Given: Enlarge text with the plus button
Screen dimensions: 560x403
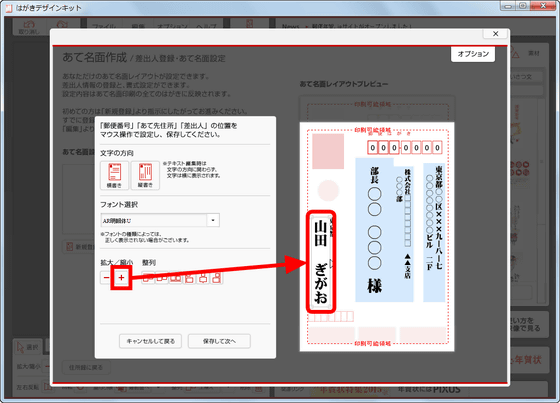Looking at the screenshot, I should coord(121,277).
